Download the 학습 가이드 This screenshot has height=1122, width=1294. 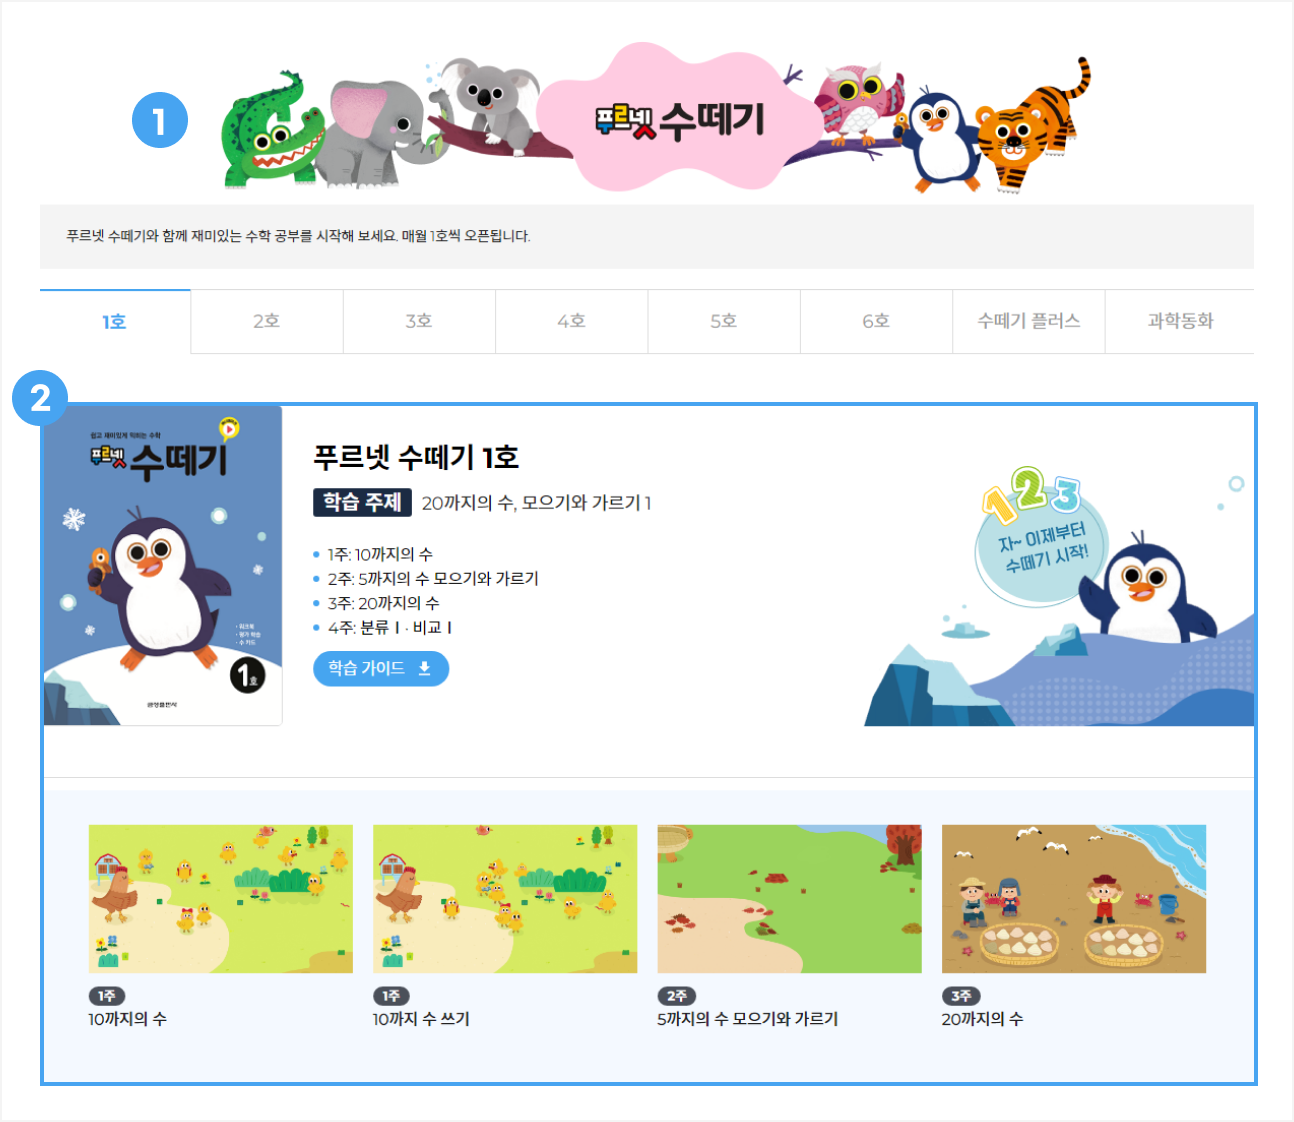381,668
